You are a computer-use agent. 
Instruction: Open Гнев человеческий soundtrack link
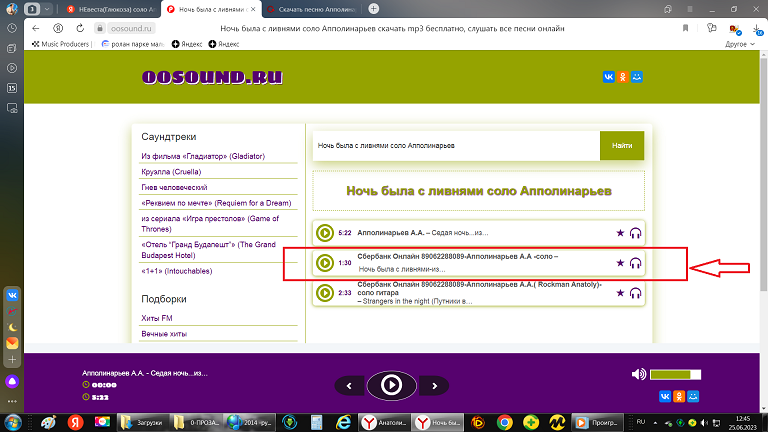click(x=174, y=188)
